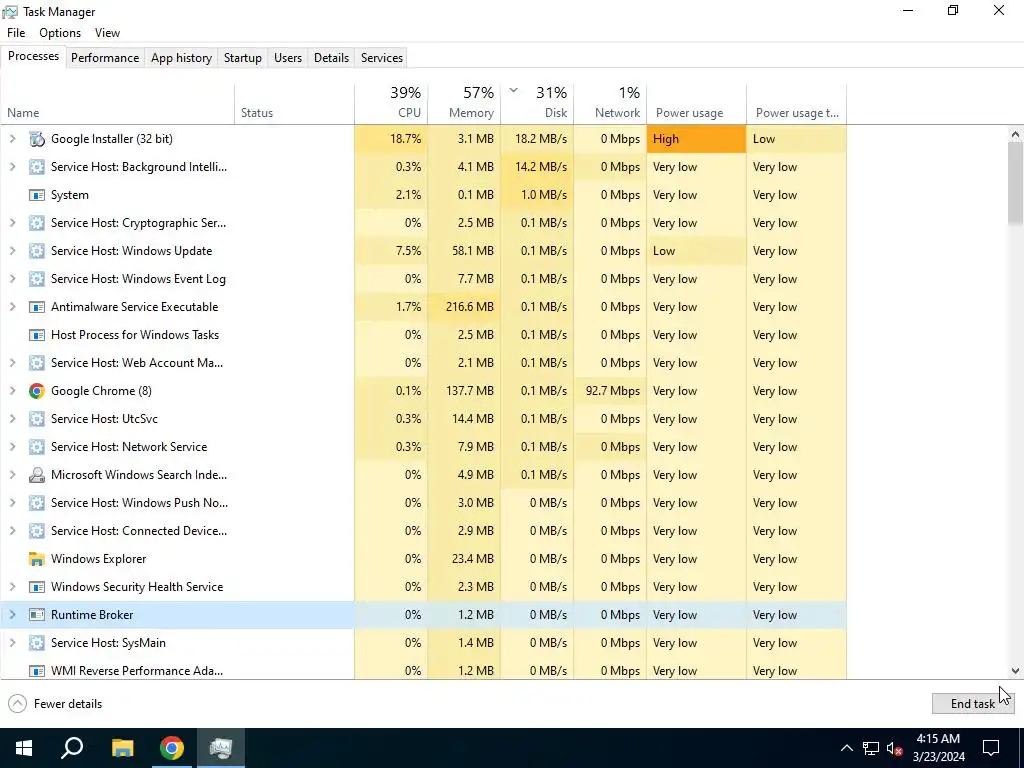Click the Google Chrome (8) process icon

(x=37, y=391)
